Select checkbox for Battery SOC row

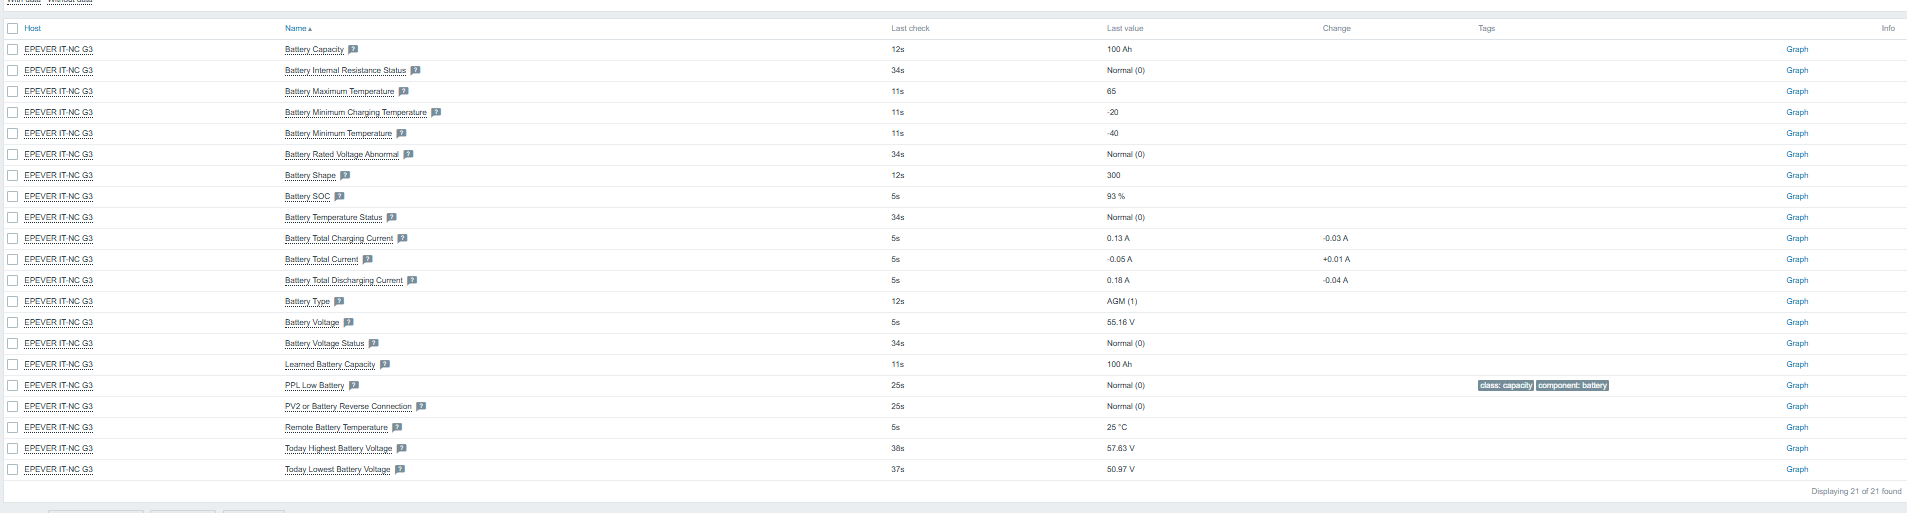[13, 196]
